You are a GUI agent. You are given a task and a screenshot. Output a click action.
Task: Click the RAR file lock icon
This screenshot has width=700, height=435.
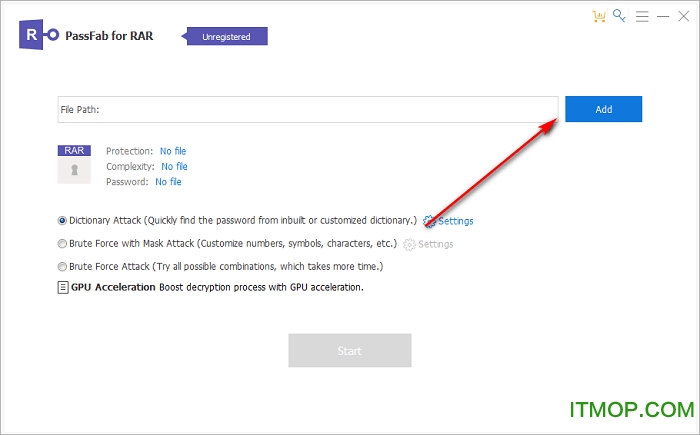click(74, 164)
